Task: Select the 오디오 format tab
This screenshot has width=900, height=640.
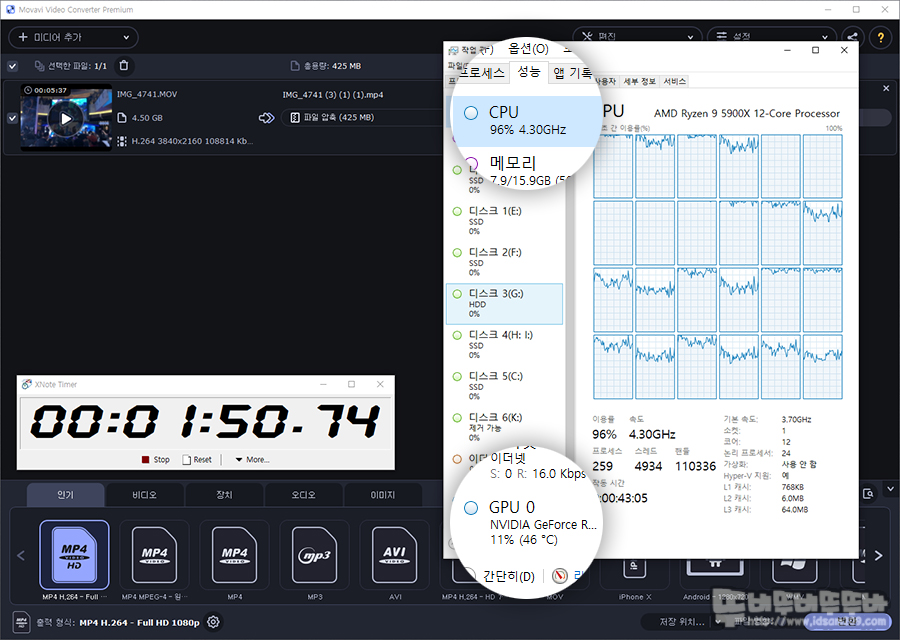Action: coord(303,495)
